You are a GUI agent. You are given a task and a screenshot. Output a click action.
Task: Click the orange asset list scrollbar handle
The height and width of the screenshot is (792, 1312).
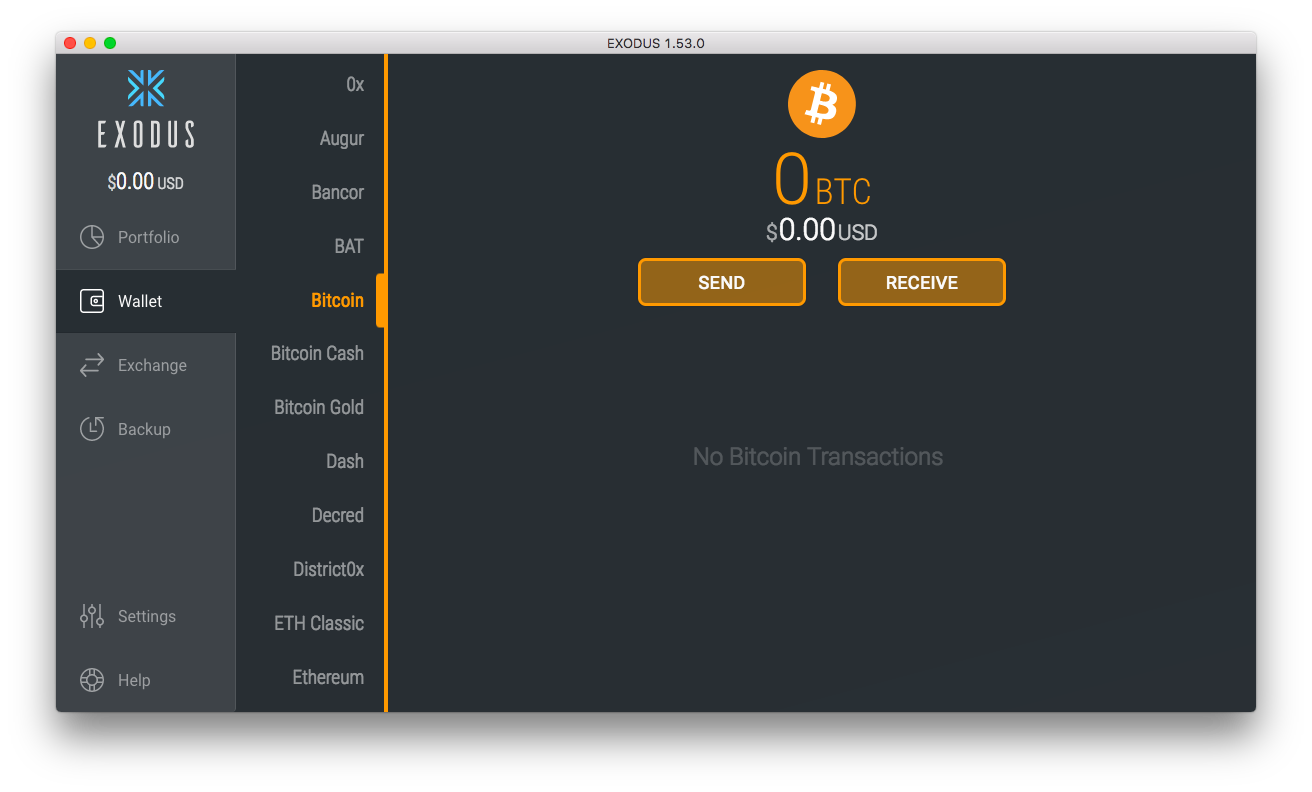click(380, 300)
